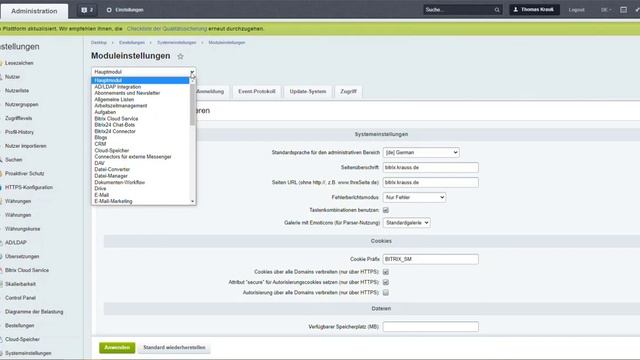Select Aufgaben in module list
The width and height of the screenshot is (640, 360).
[x=105, y=112]
